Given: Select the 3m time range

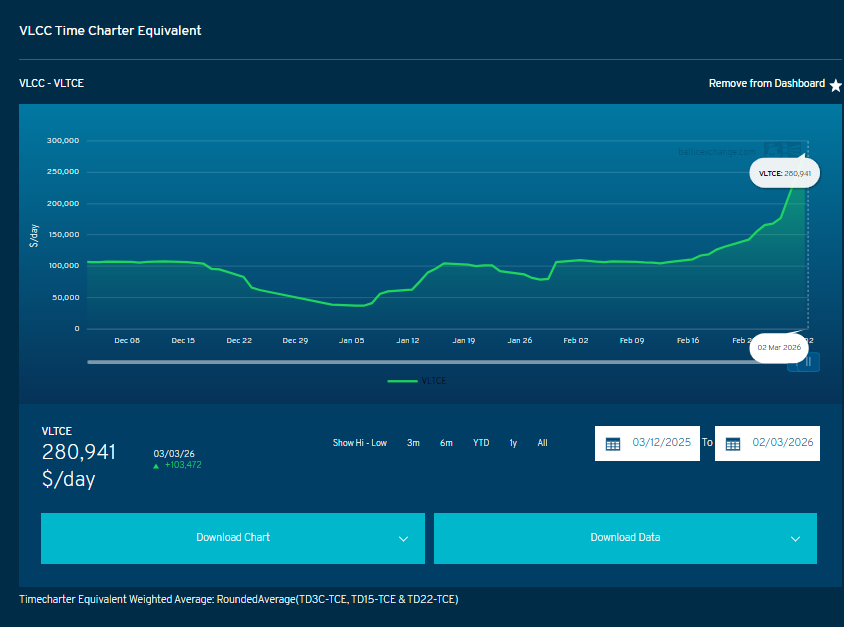Looking at the screenshot, I should coord(413,443).
